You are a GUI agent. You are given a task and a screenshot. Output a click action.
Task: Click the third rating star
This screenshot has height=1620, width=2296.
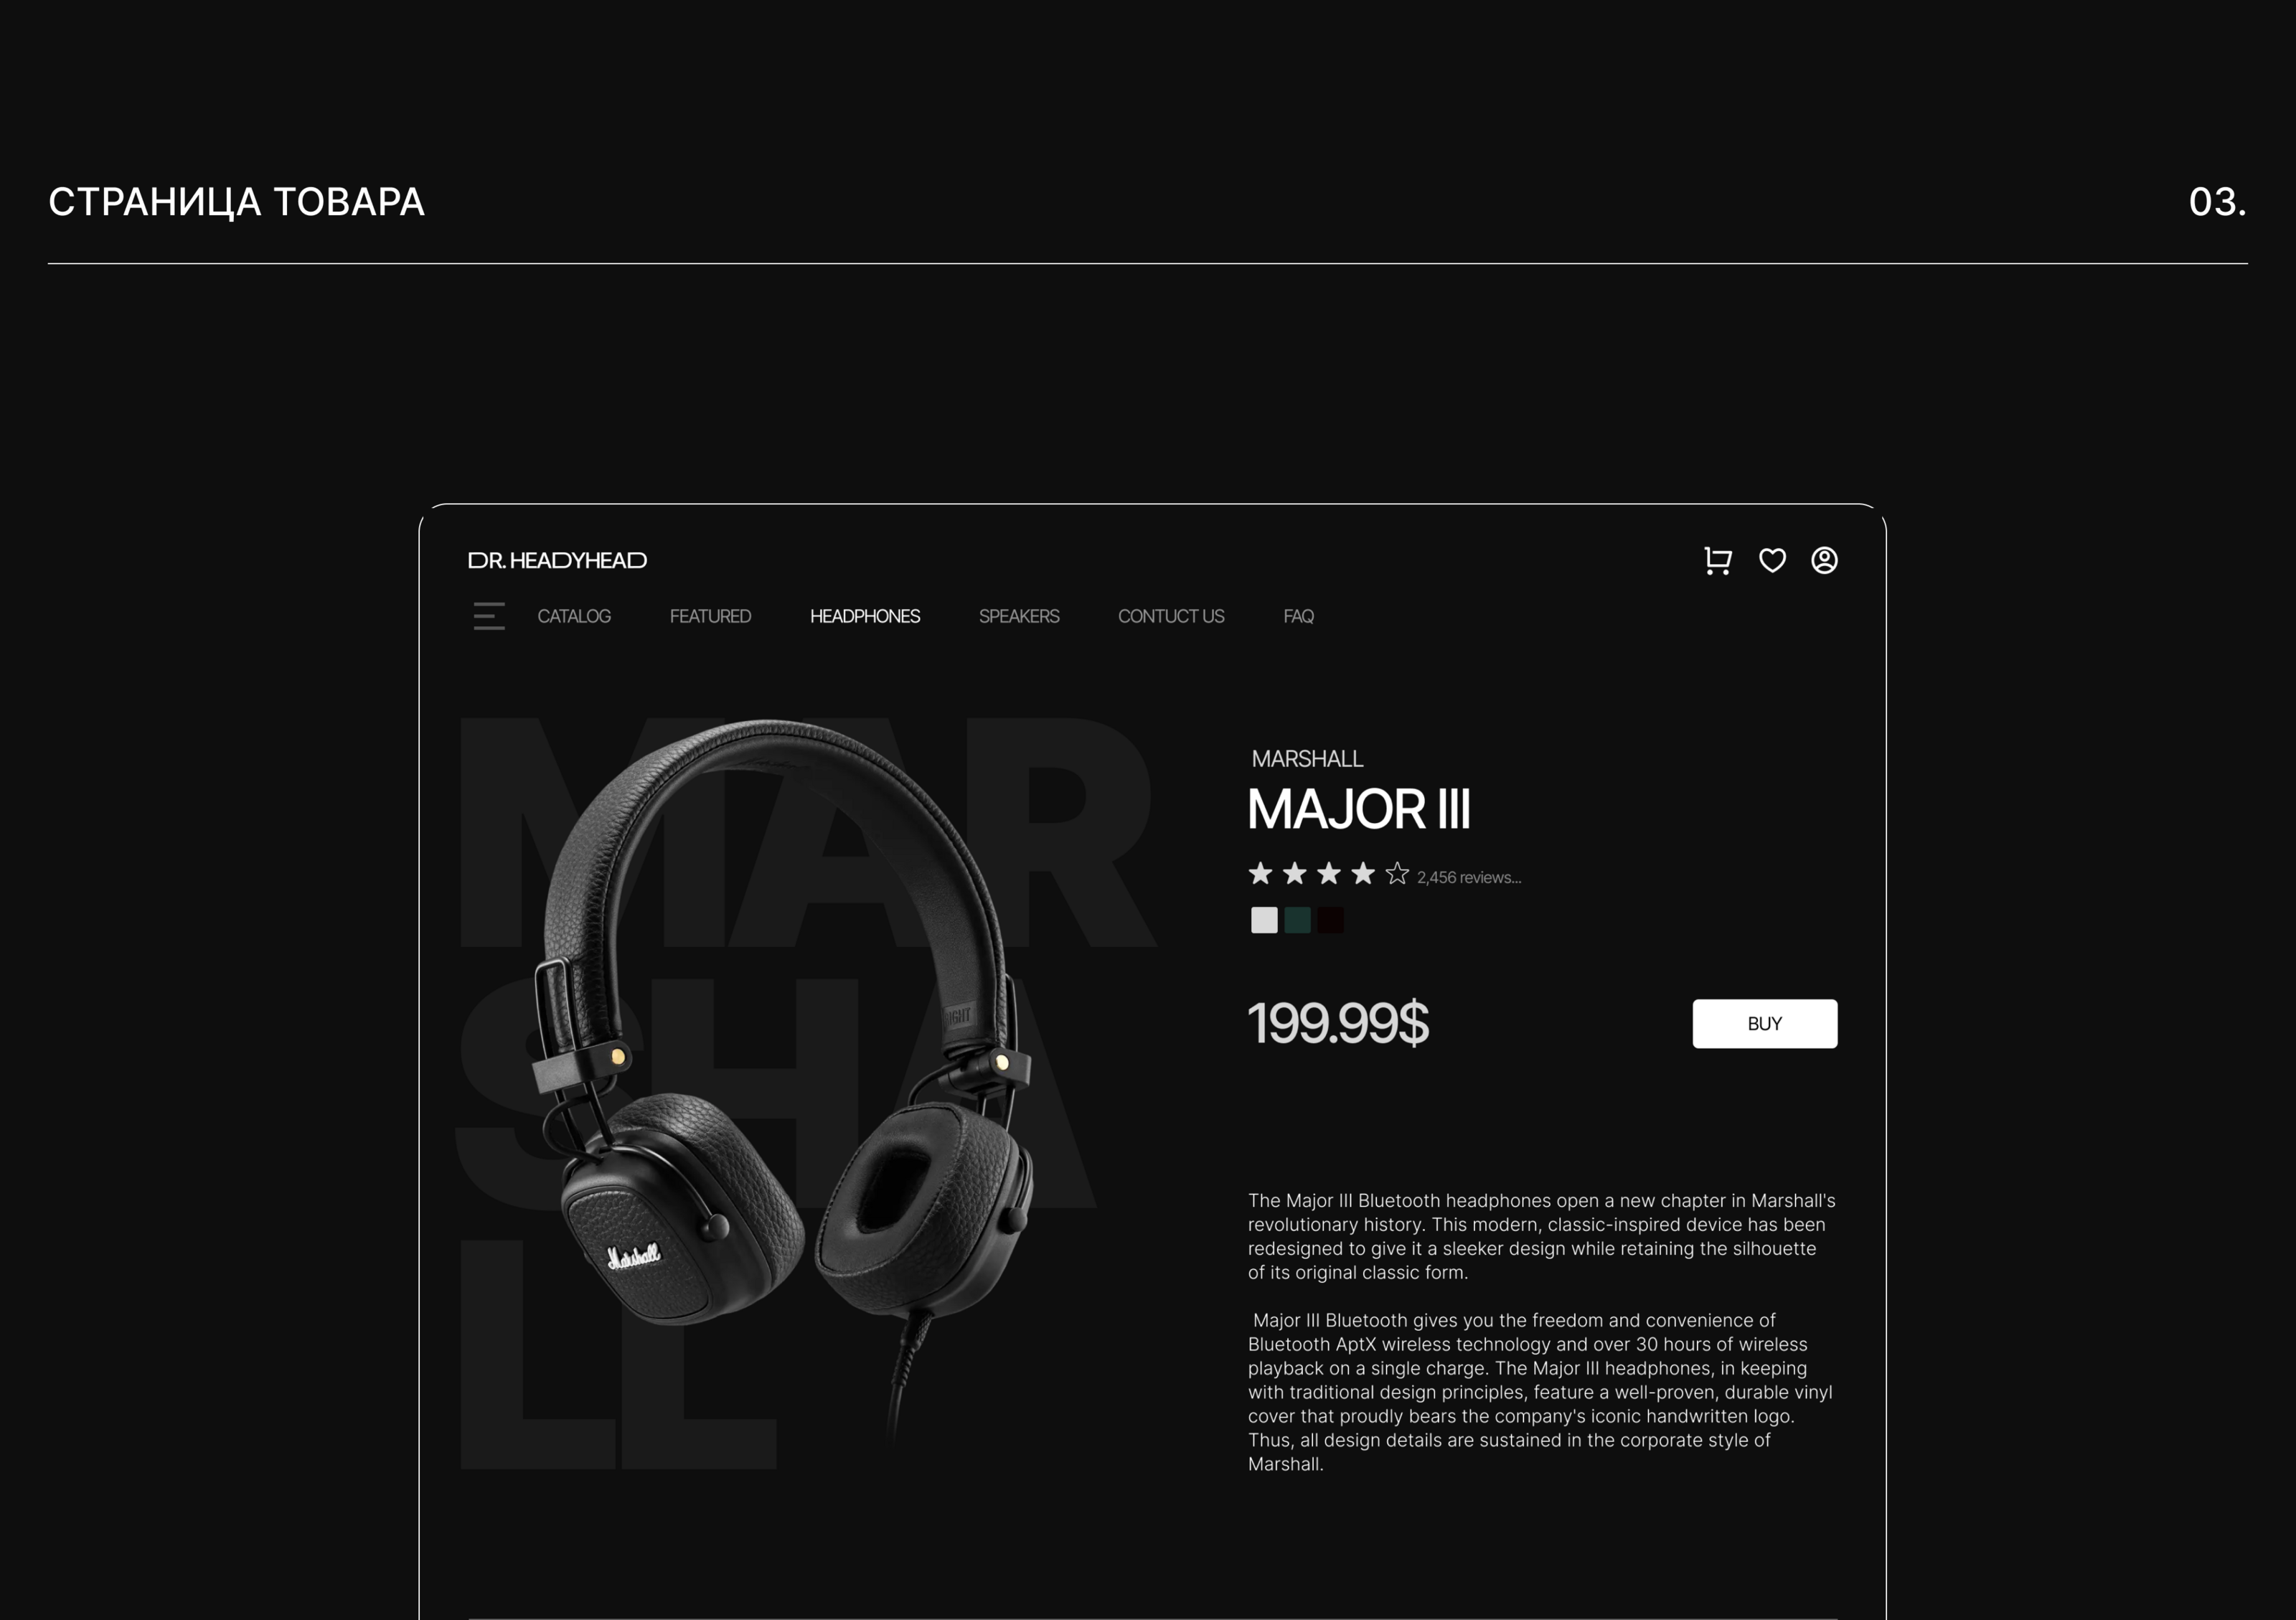1328,873
